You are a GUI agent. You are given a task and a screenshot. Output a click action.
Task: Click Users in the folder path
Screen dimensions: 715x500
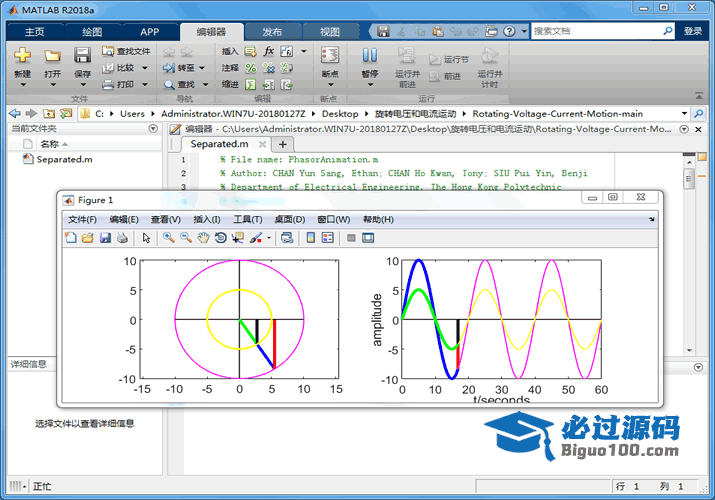click(x=132, y=113)
